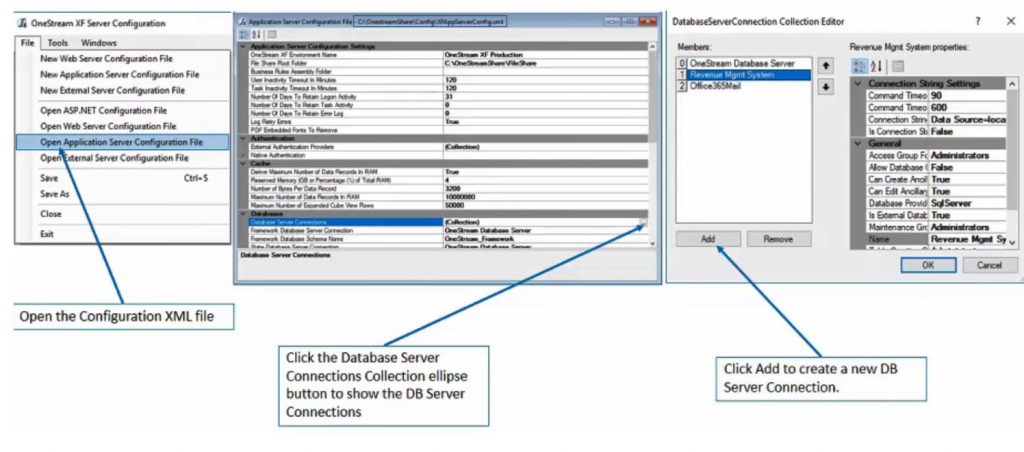Move selected member down with arrow button
The height and width of the screenshot is (452, 1024).
[826, 87]
